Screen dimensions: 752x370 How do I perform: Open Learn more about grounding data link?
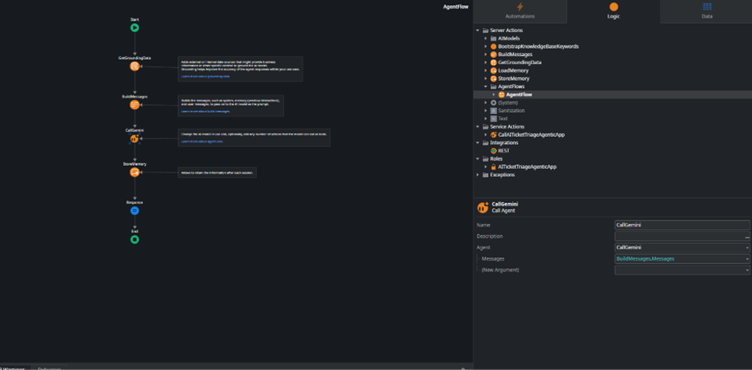205,76
